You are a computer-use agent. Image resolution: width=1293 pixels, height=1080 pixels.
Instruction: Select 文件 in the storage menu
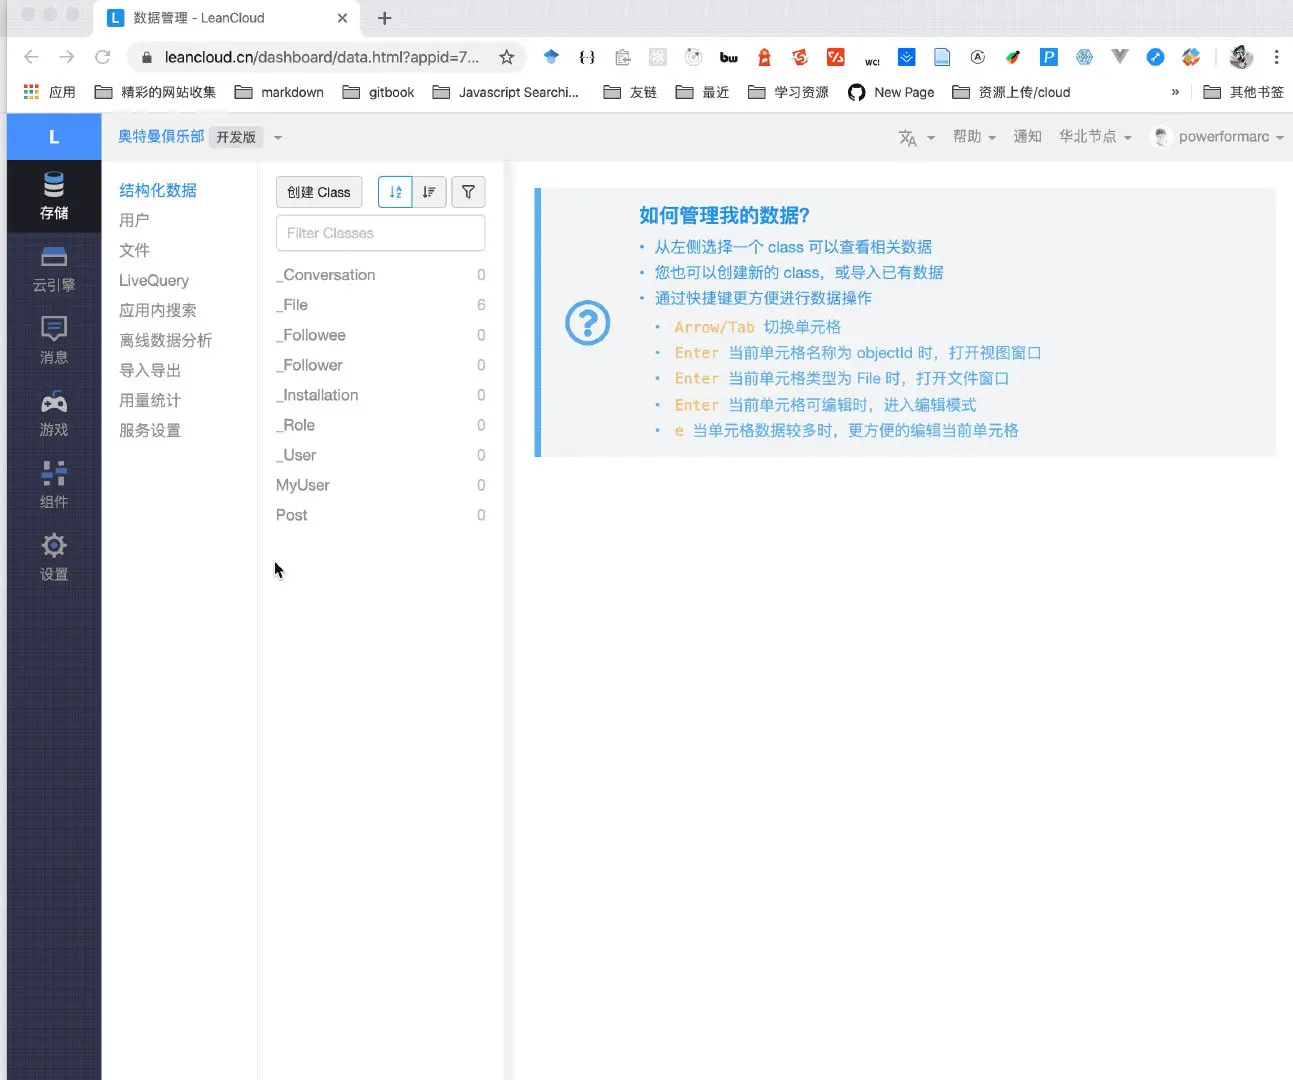tap(134, 250)
